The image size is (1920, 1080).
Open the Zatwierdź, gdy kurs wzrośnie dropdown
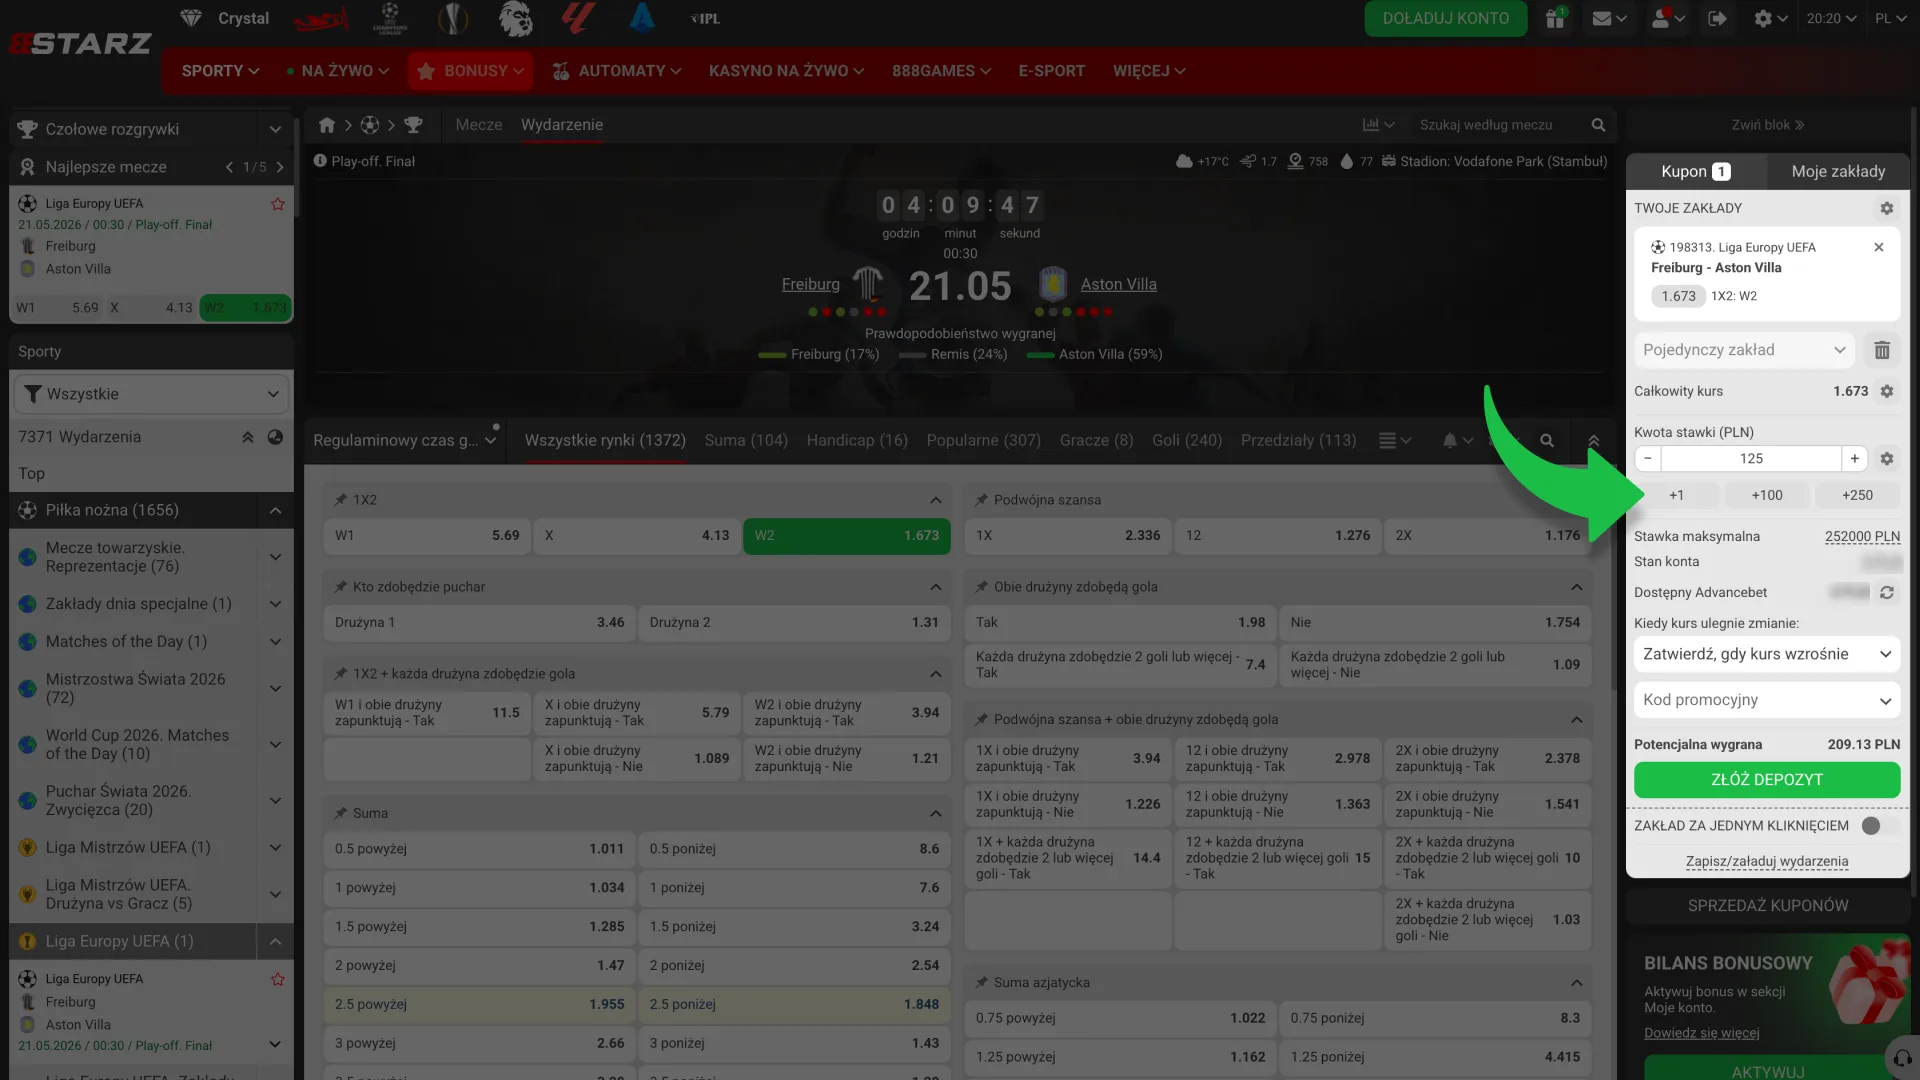point(1767,654)
